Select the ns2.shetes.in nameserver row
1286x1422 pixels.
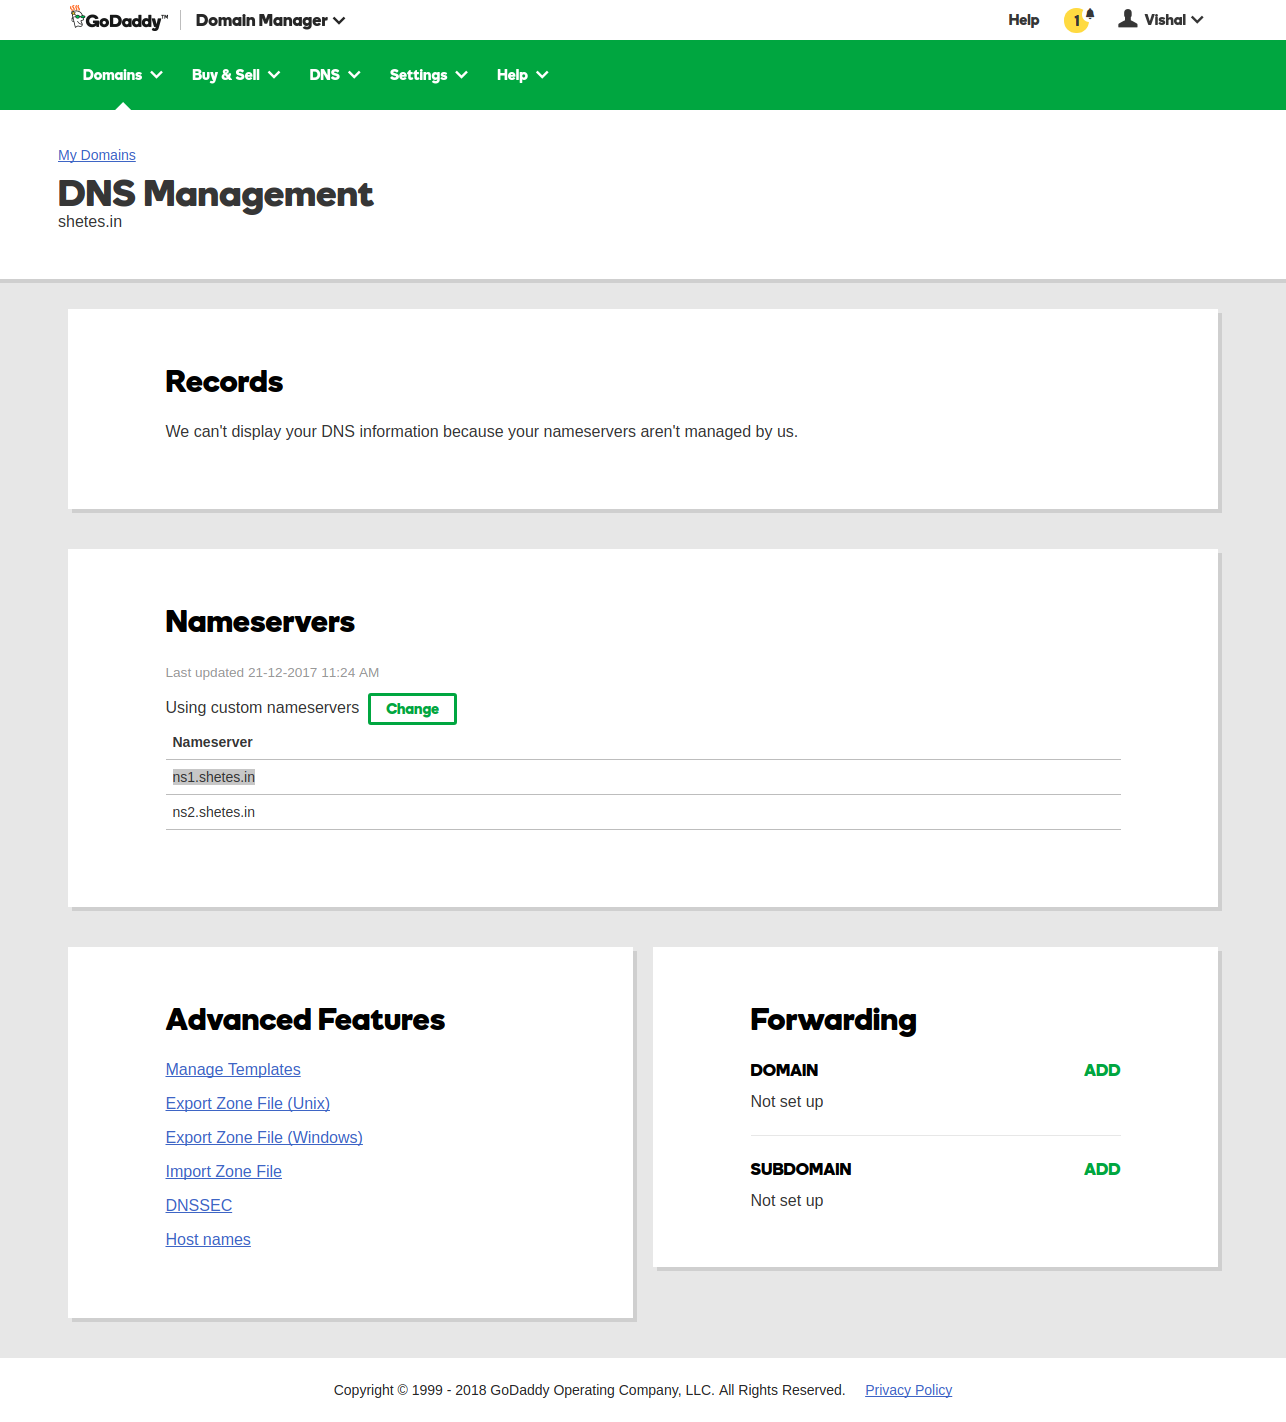point(643,812)
